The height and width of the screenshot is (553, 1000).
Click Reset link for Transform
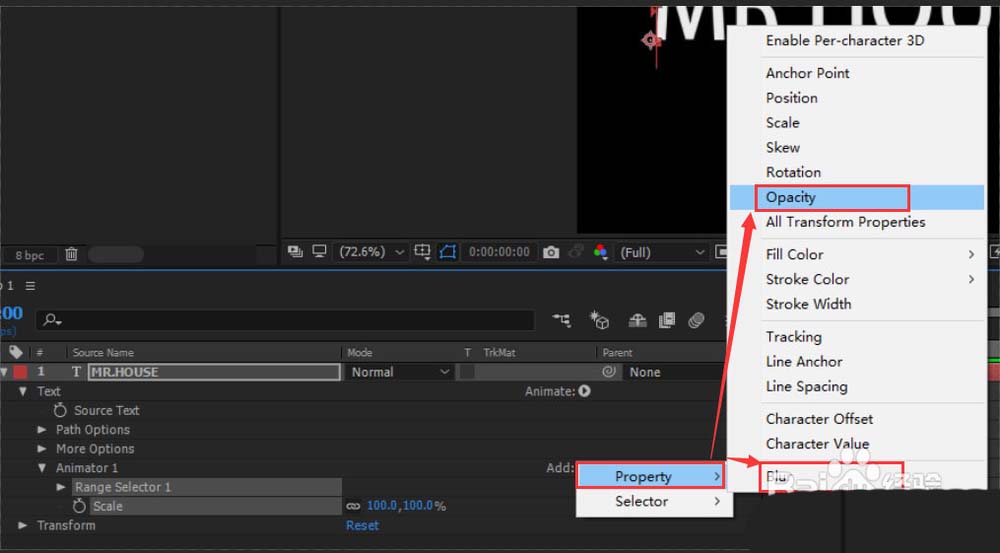click(362, 525)
